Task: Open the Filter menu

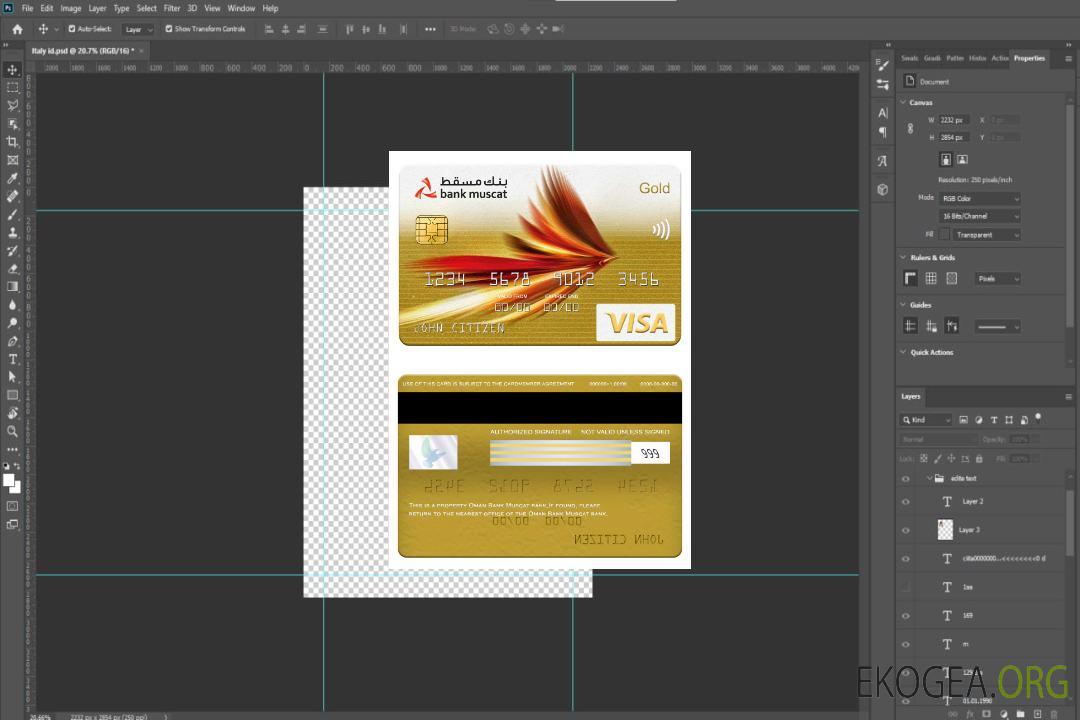Action: coord(172,8)
